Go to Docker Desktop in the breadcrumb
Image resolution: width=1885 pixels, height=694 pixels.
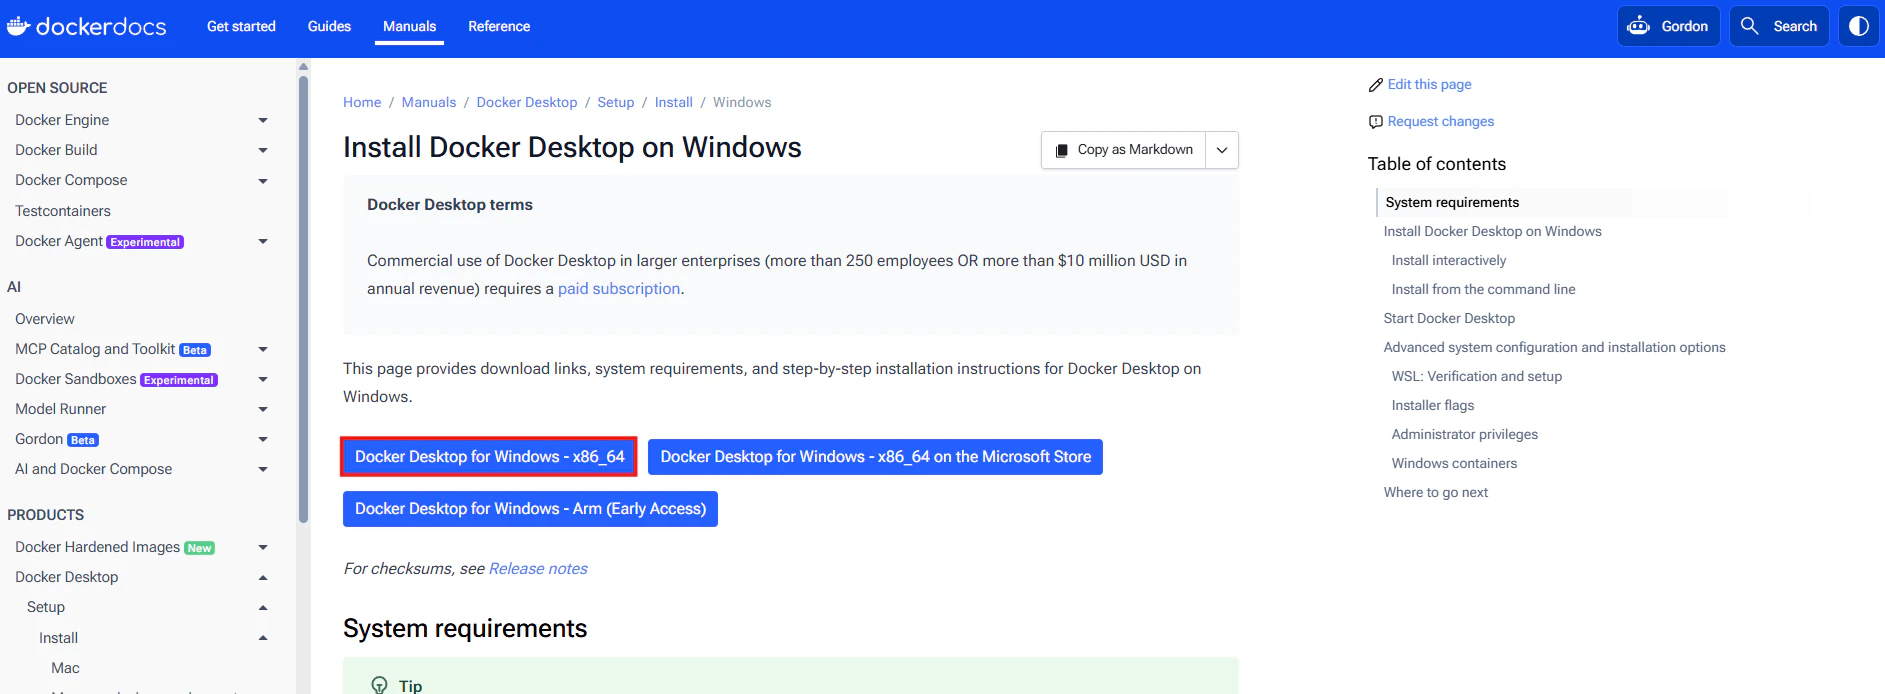tap(527, 102)
